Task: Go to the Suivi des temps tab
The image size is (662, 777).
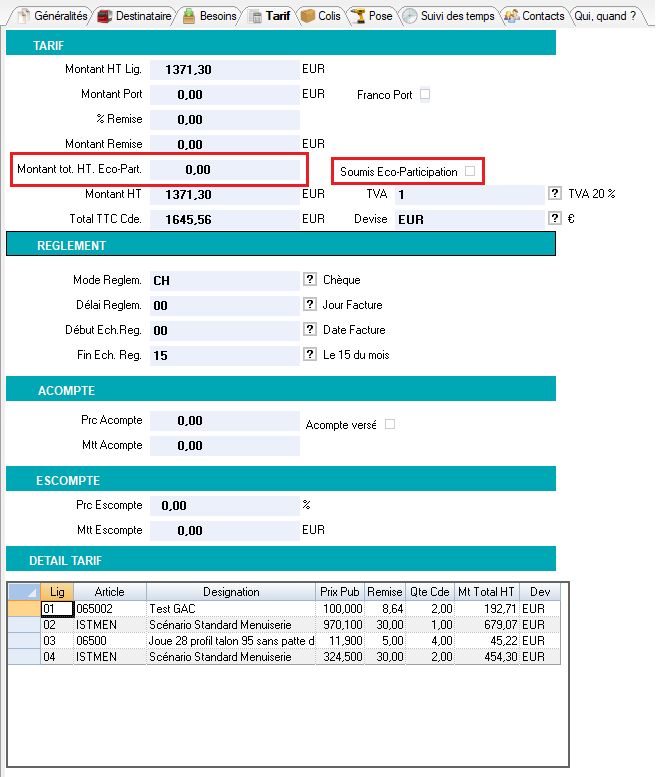Action: click(x=449, y=17)
